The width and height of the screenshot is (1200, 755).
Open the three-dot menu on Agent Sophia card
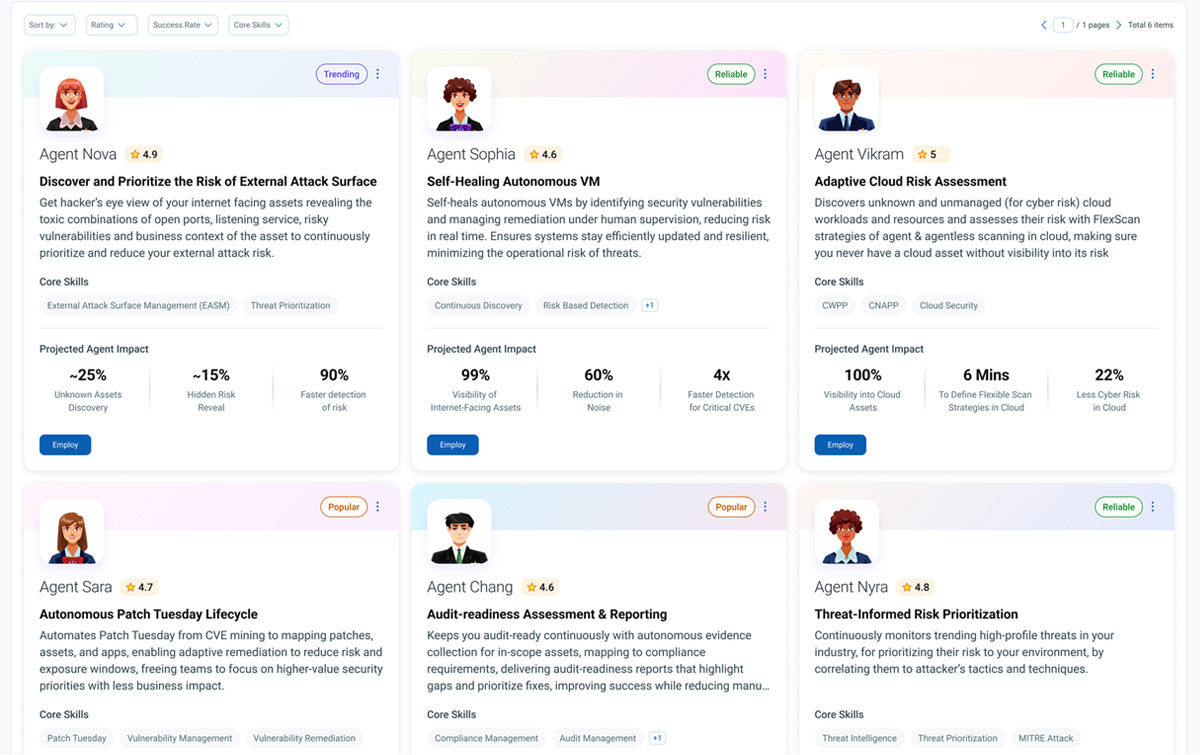point(765,74)
